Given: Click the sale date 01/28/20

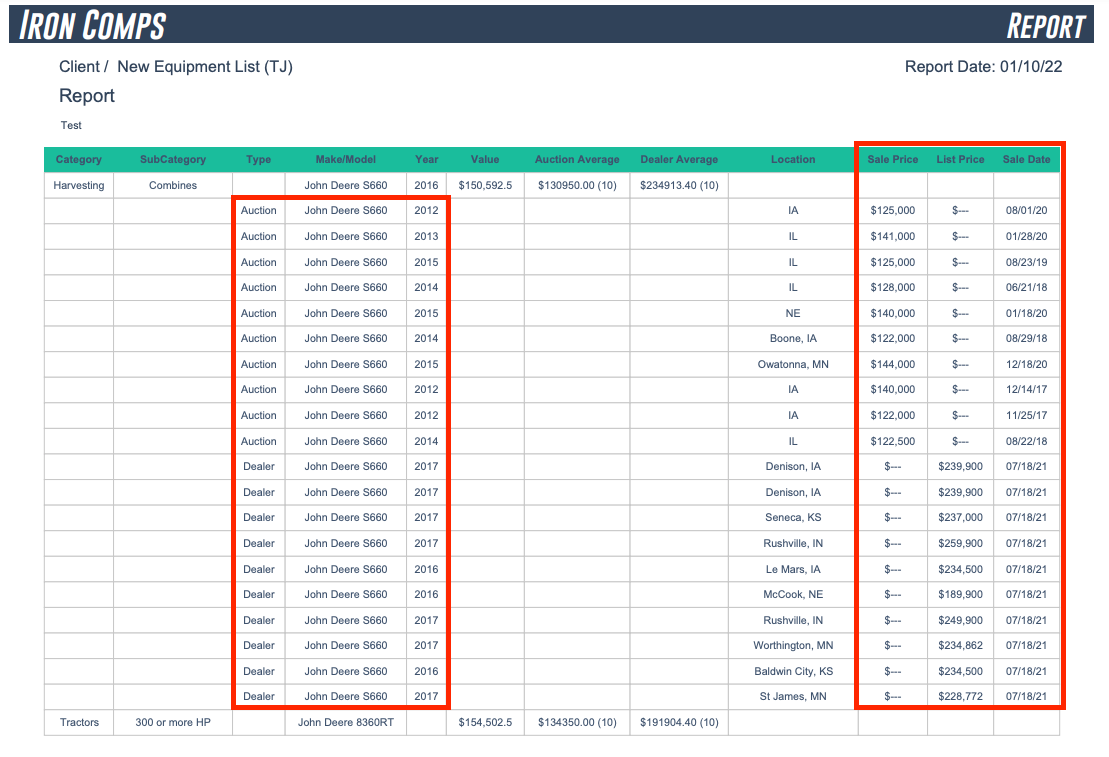Looking at the screenshot, I should 1026,236.
